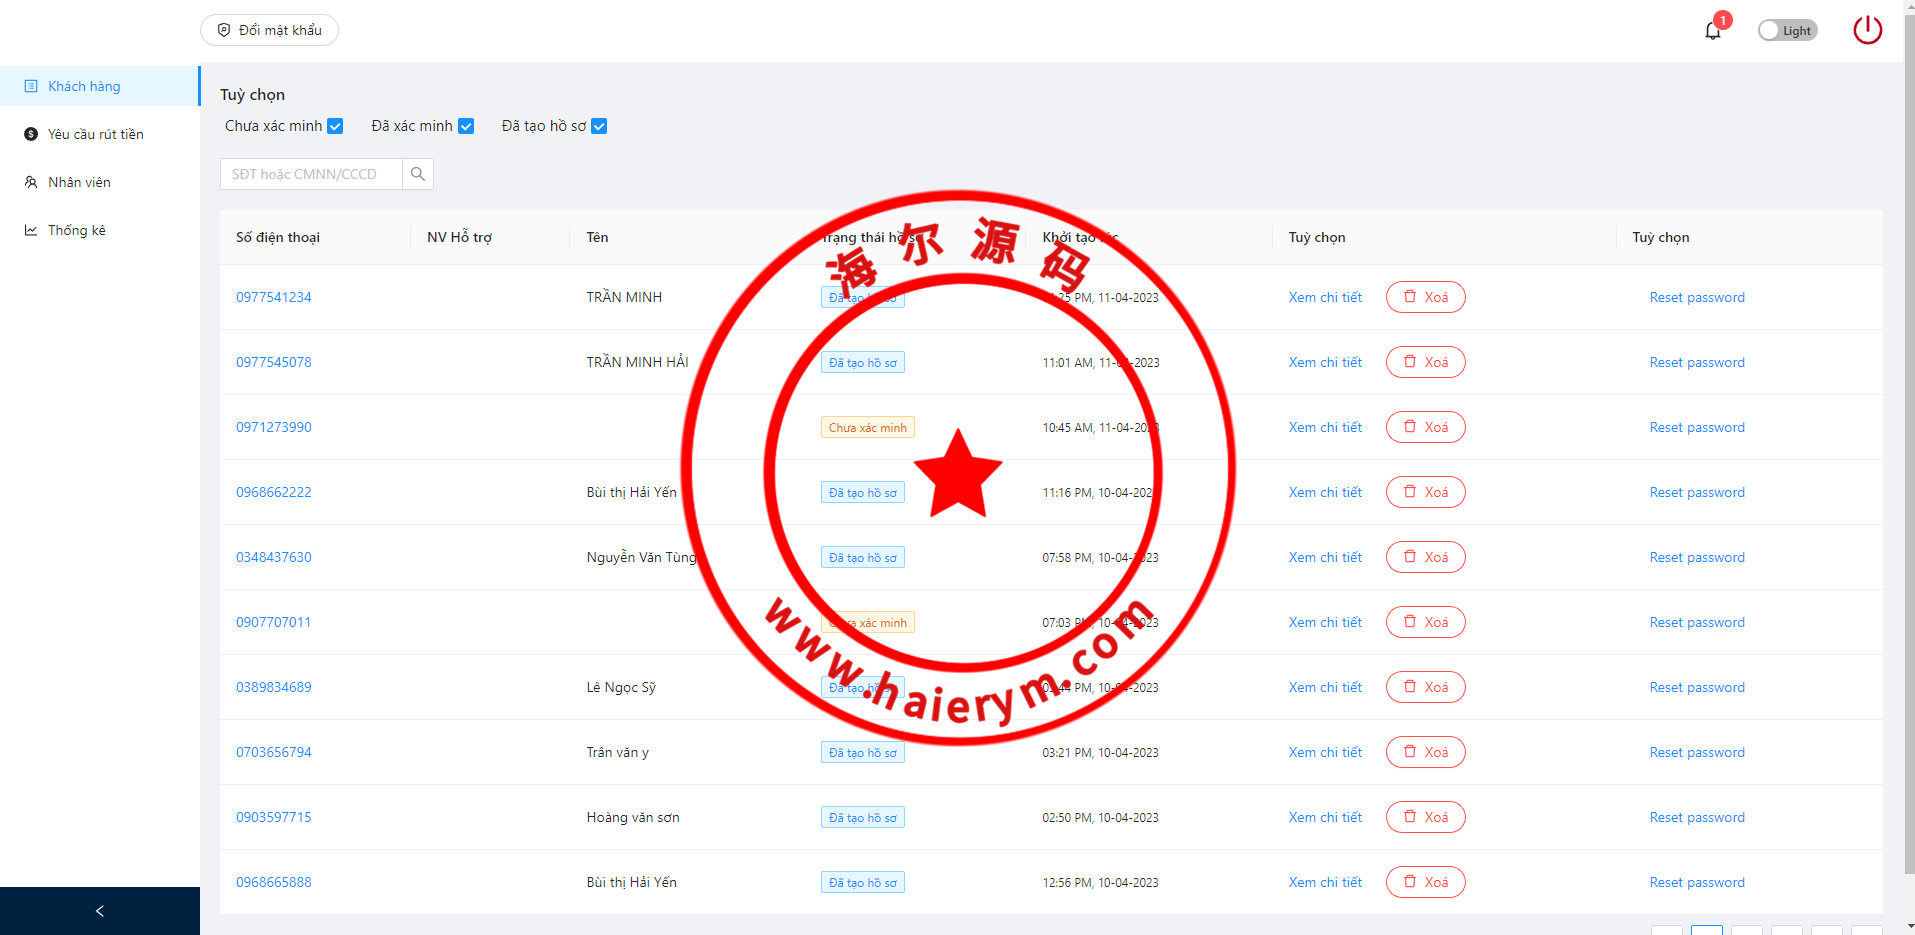Reset password for Hoàng văn sơn
1915x935 pixels.
point(1697,817)
